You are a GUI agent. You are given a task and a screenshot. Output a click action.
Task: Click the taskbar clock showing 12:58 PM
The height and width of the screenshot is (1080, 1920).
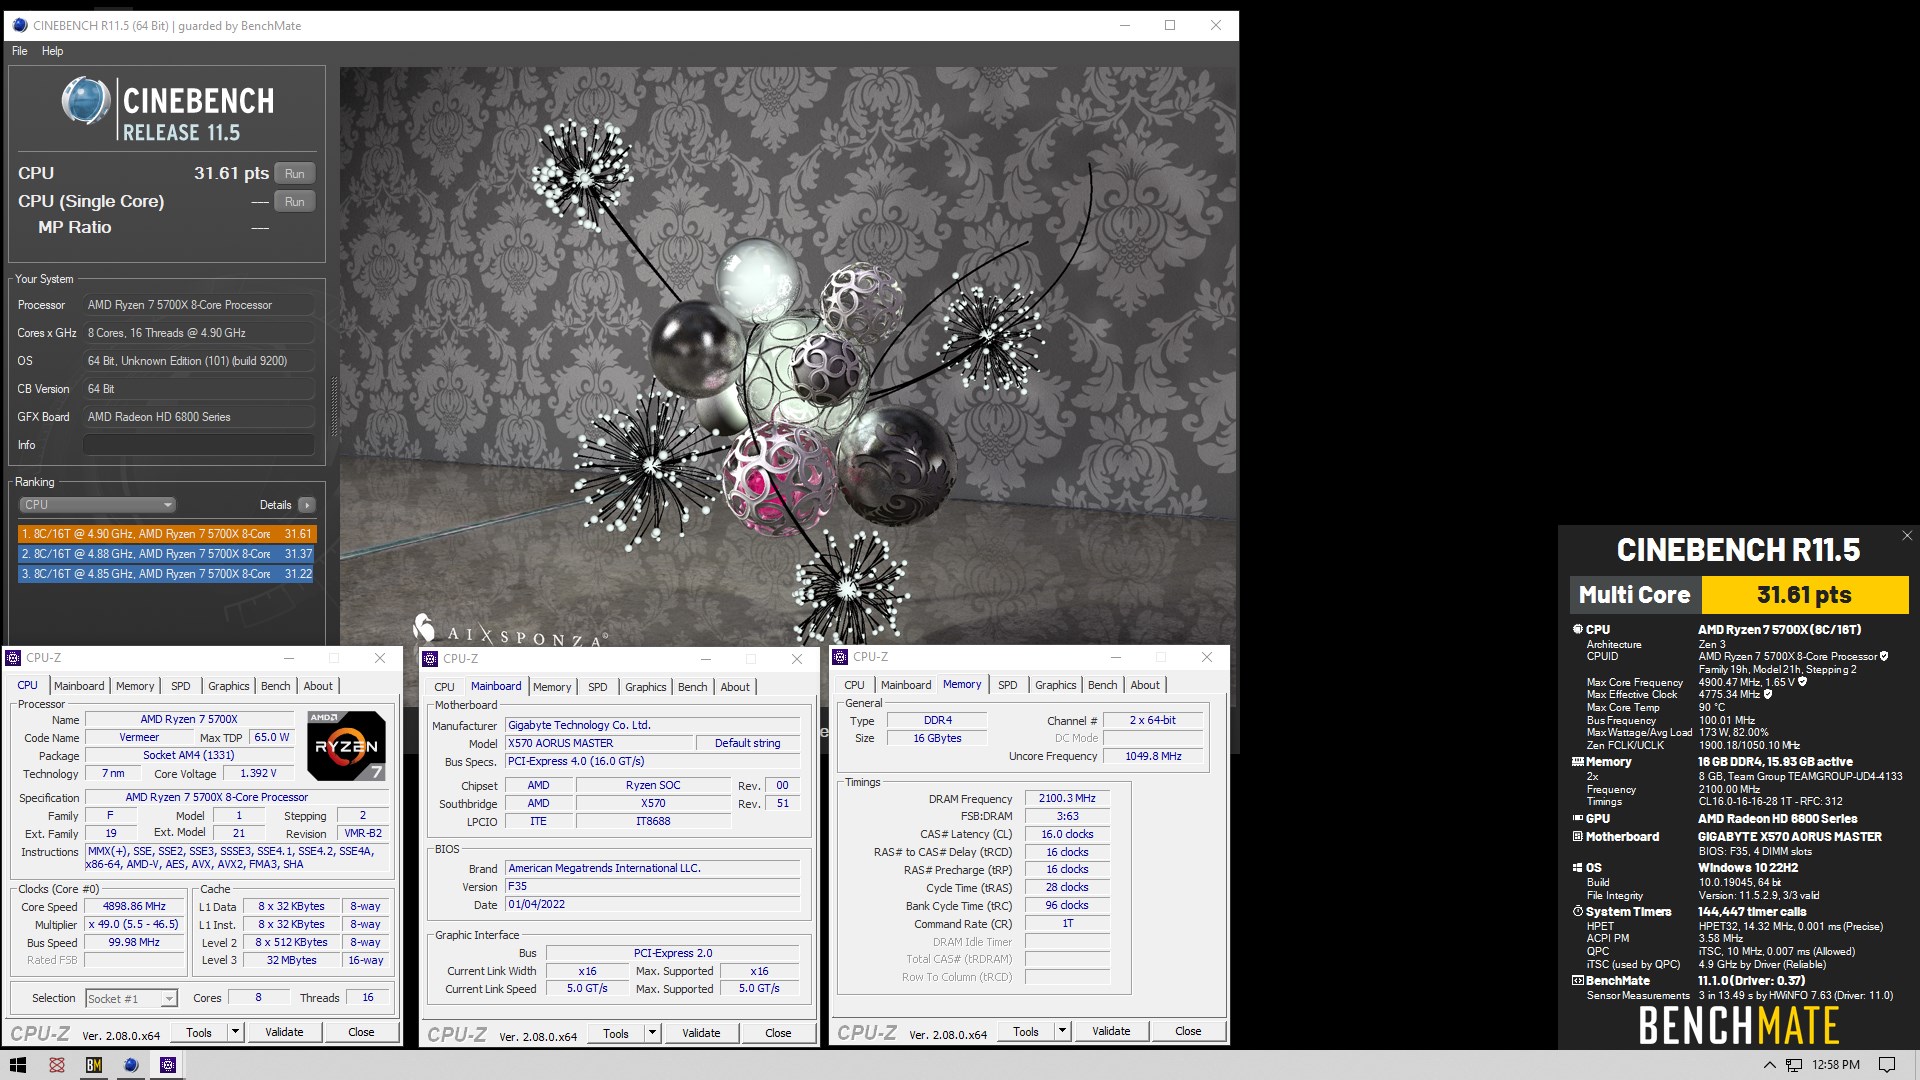pos(1836,1065)
